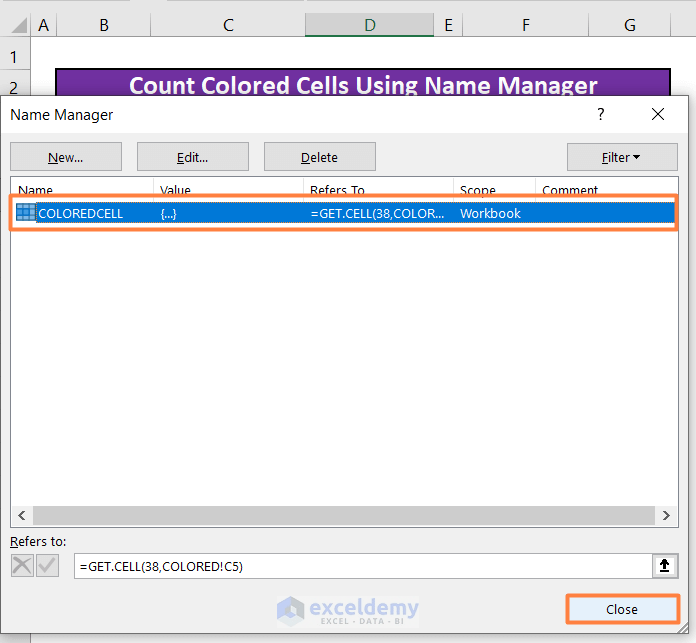The height and width of the screenshot is (643, 696).
Task: Select column F header in worksheet
Action: click(526, 25)
